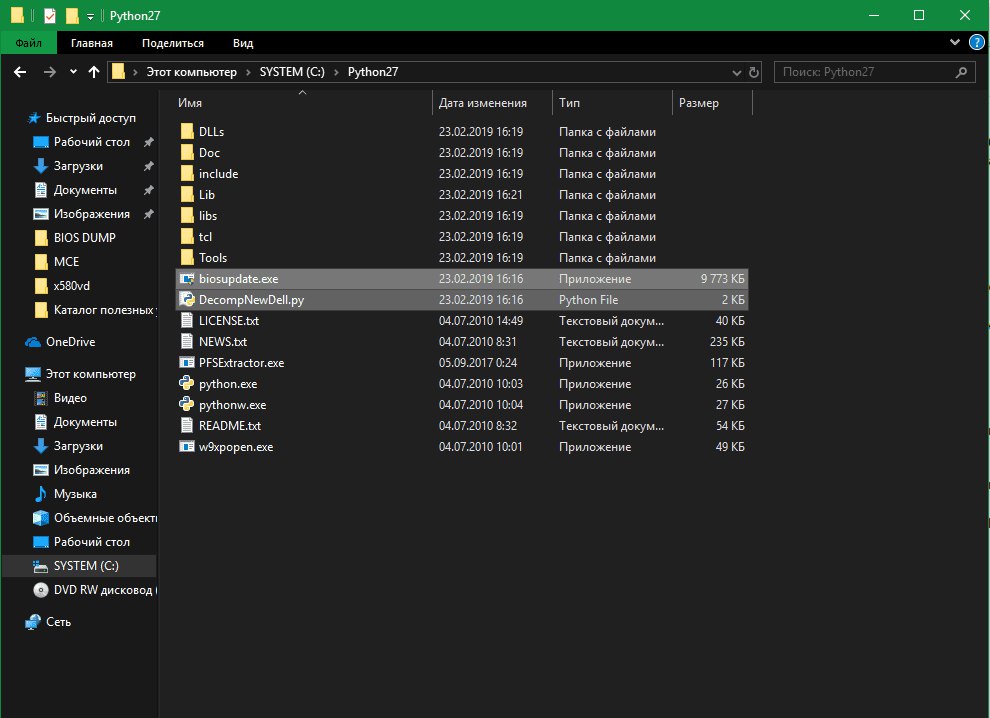Navigate to the SYSTEM (C:) breadcrumb
The width and height of the screenshot is (990, 718).
point(292,72)
